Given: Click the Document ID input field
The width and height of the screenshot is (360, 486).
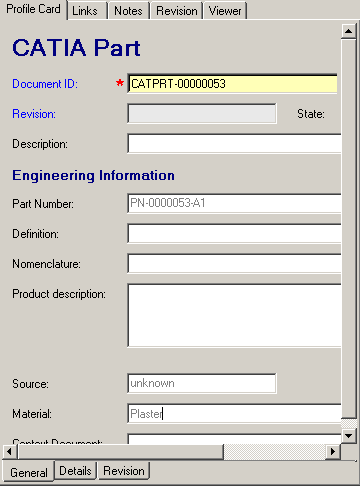Looking at the screenshot, I should [232, 84].
